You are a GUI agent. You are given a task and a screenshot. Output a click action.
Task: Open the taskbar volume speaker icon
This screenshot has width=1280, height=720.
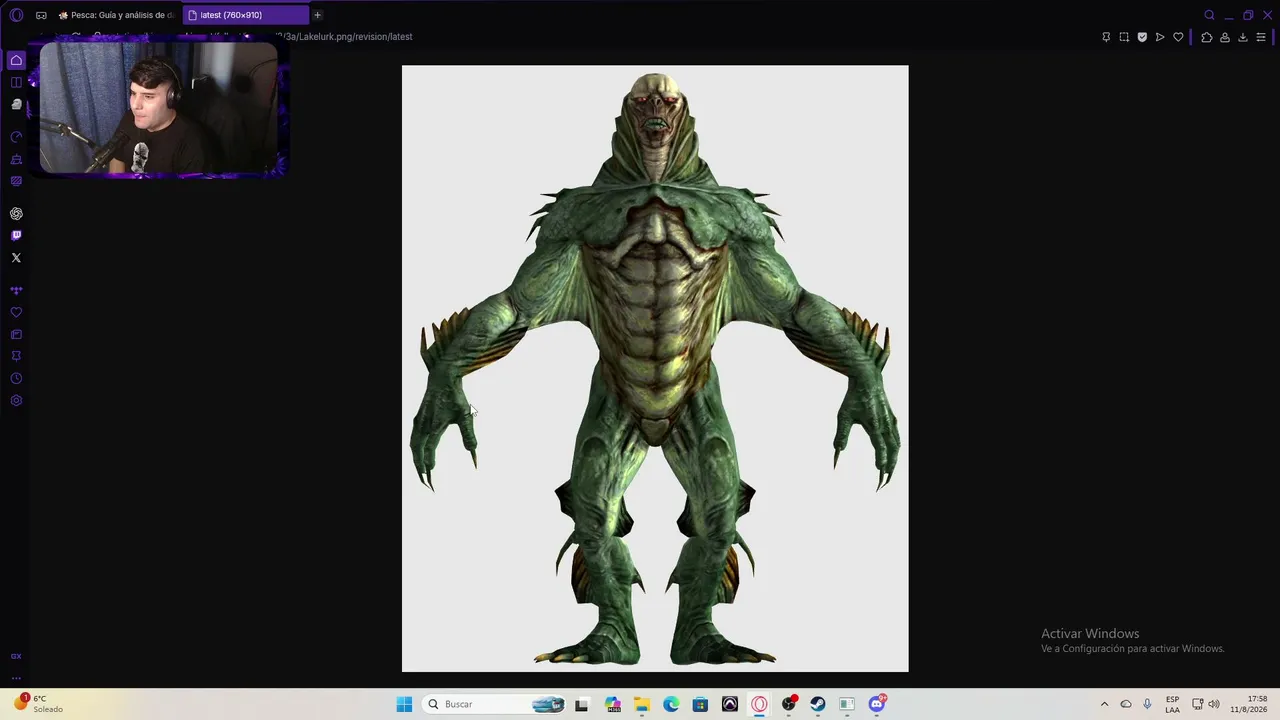pyautogui.click(x=1214, y=704)
